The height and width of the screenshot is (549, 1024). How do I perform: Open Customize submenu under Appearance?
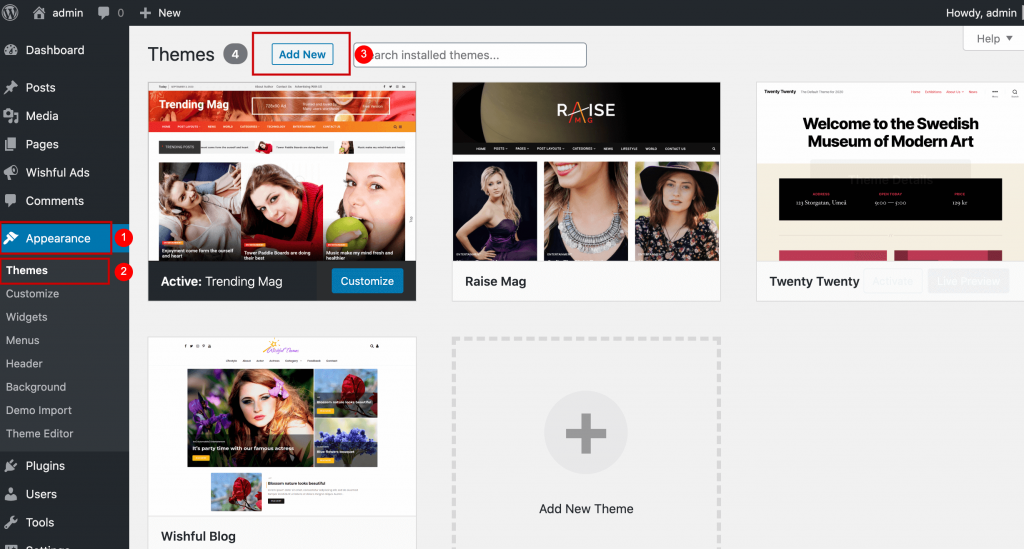[33, 294]
